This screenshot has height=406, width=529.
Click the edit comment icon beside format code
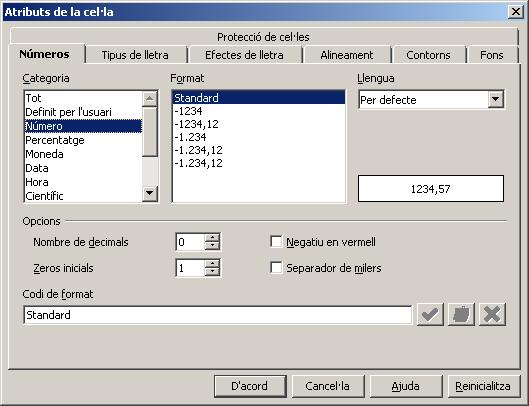coord(461,315)
